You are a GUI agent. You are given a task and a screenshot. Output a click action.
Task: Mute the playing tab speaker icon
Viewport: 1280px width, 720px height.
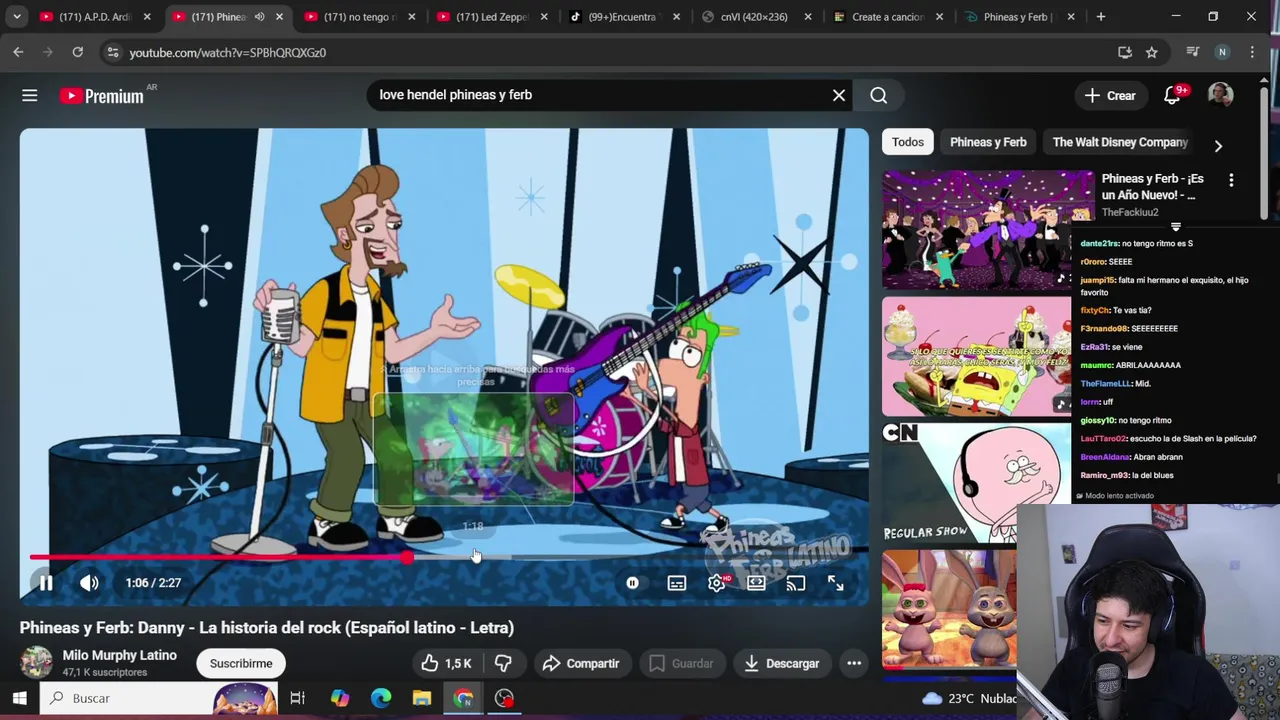pos(260,17)
